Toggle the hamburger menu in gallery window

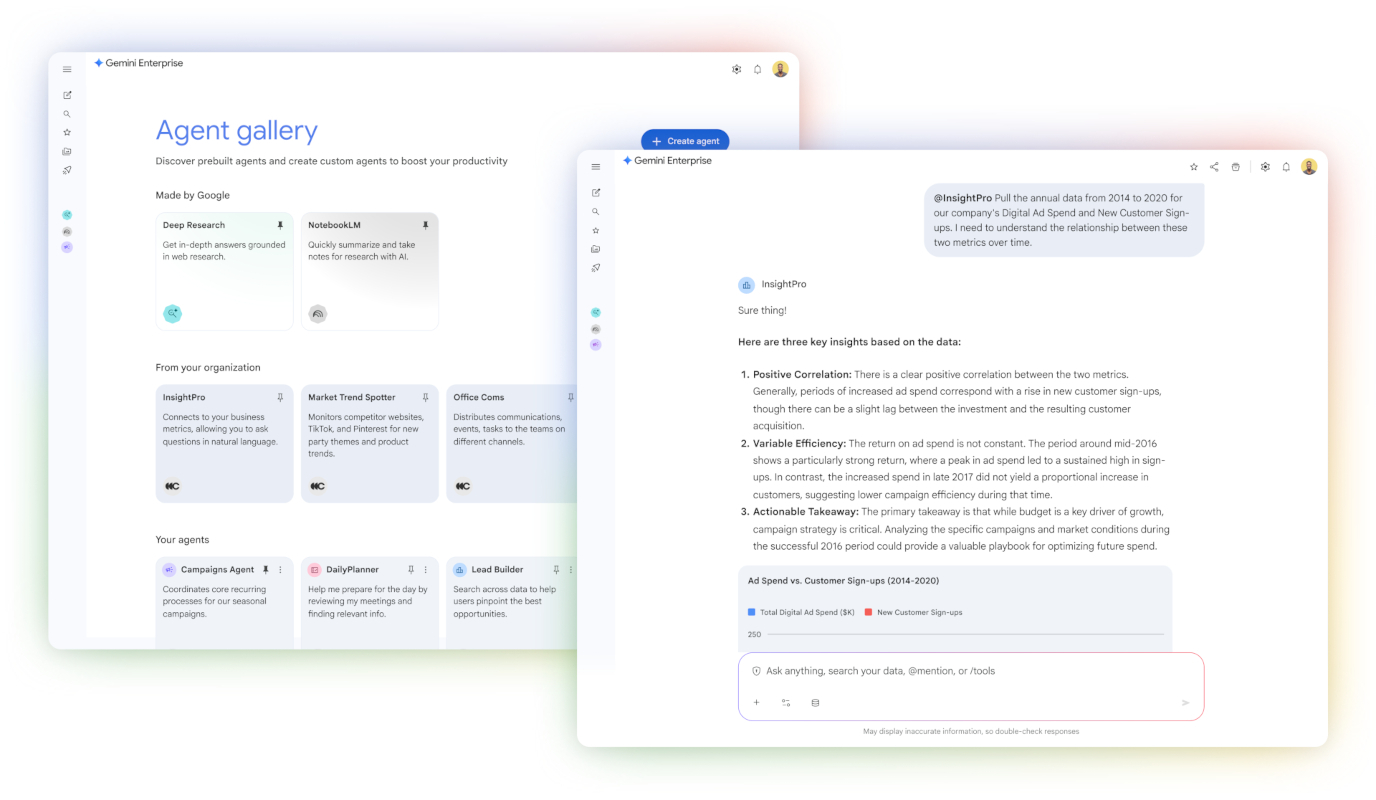pos(67,70)
